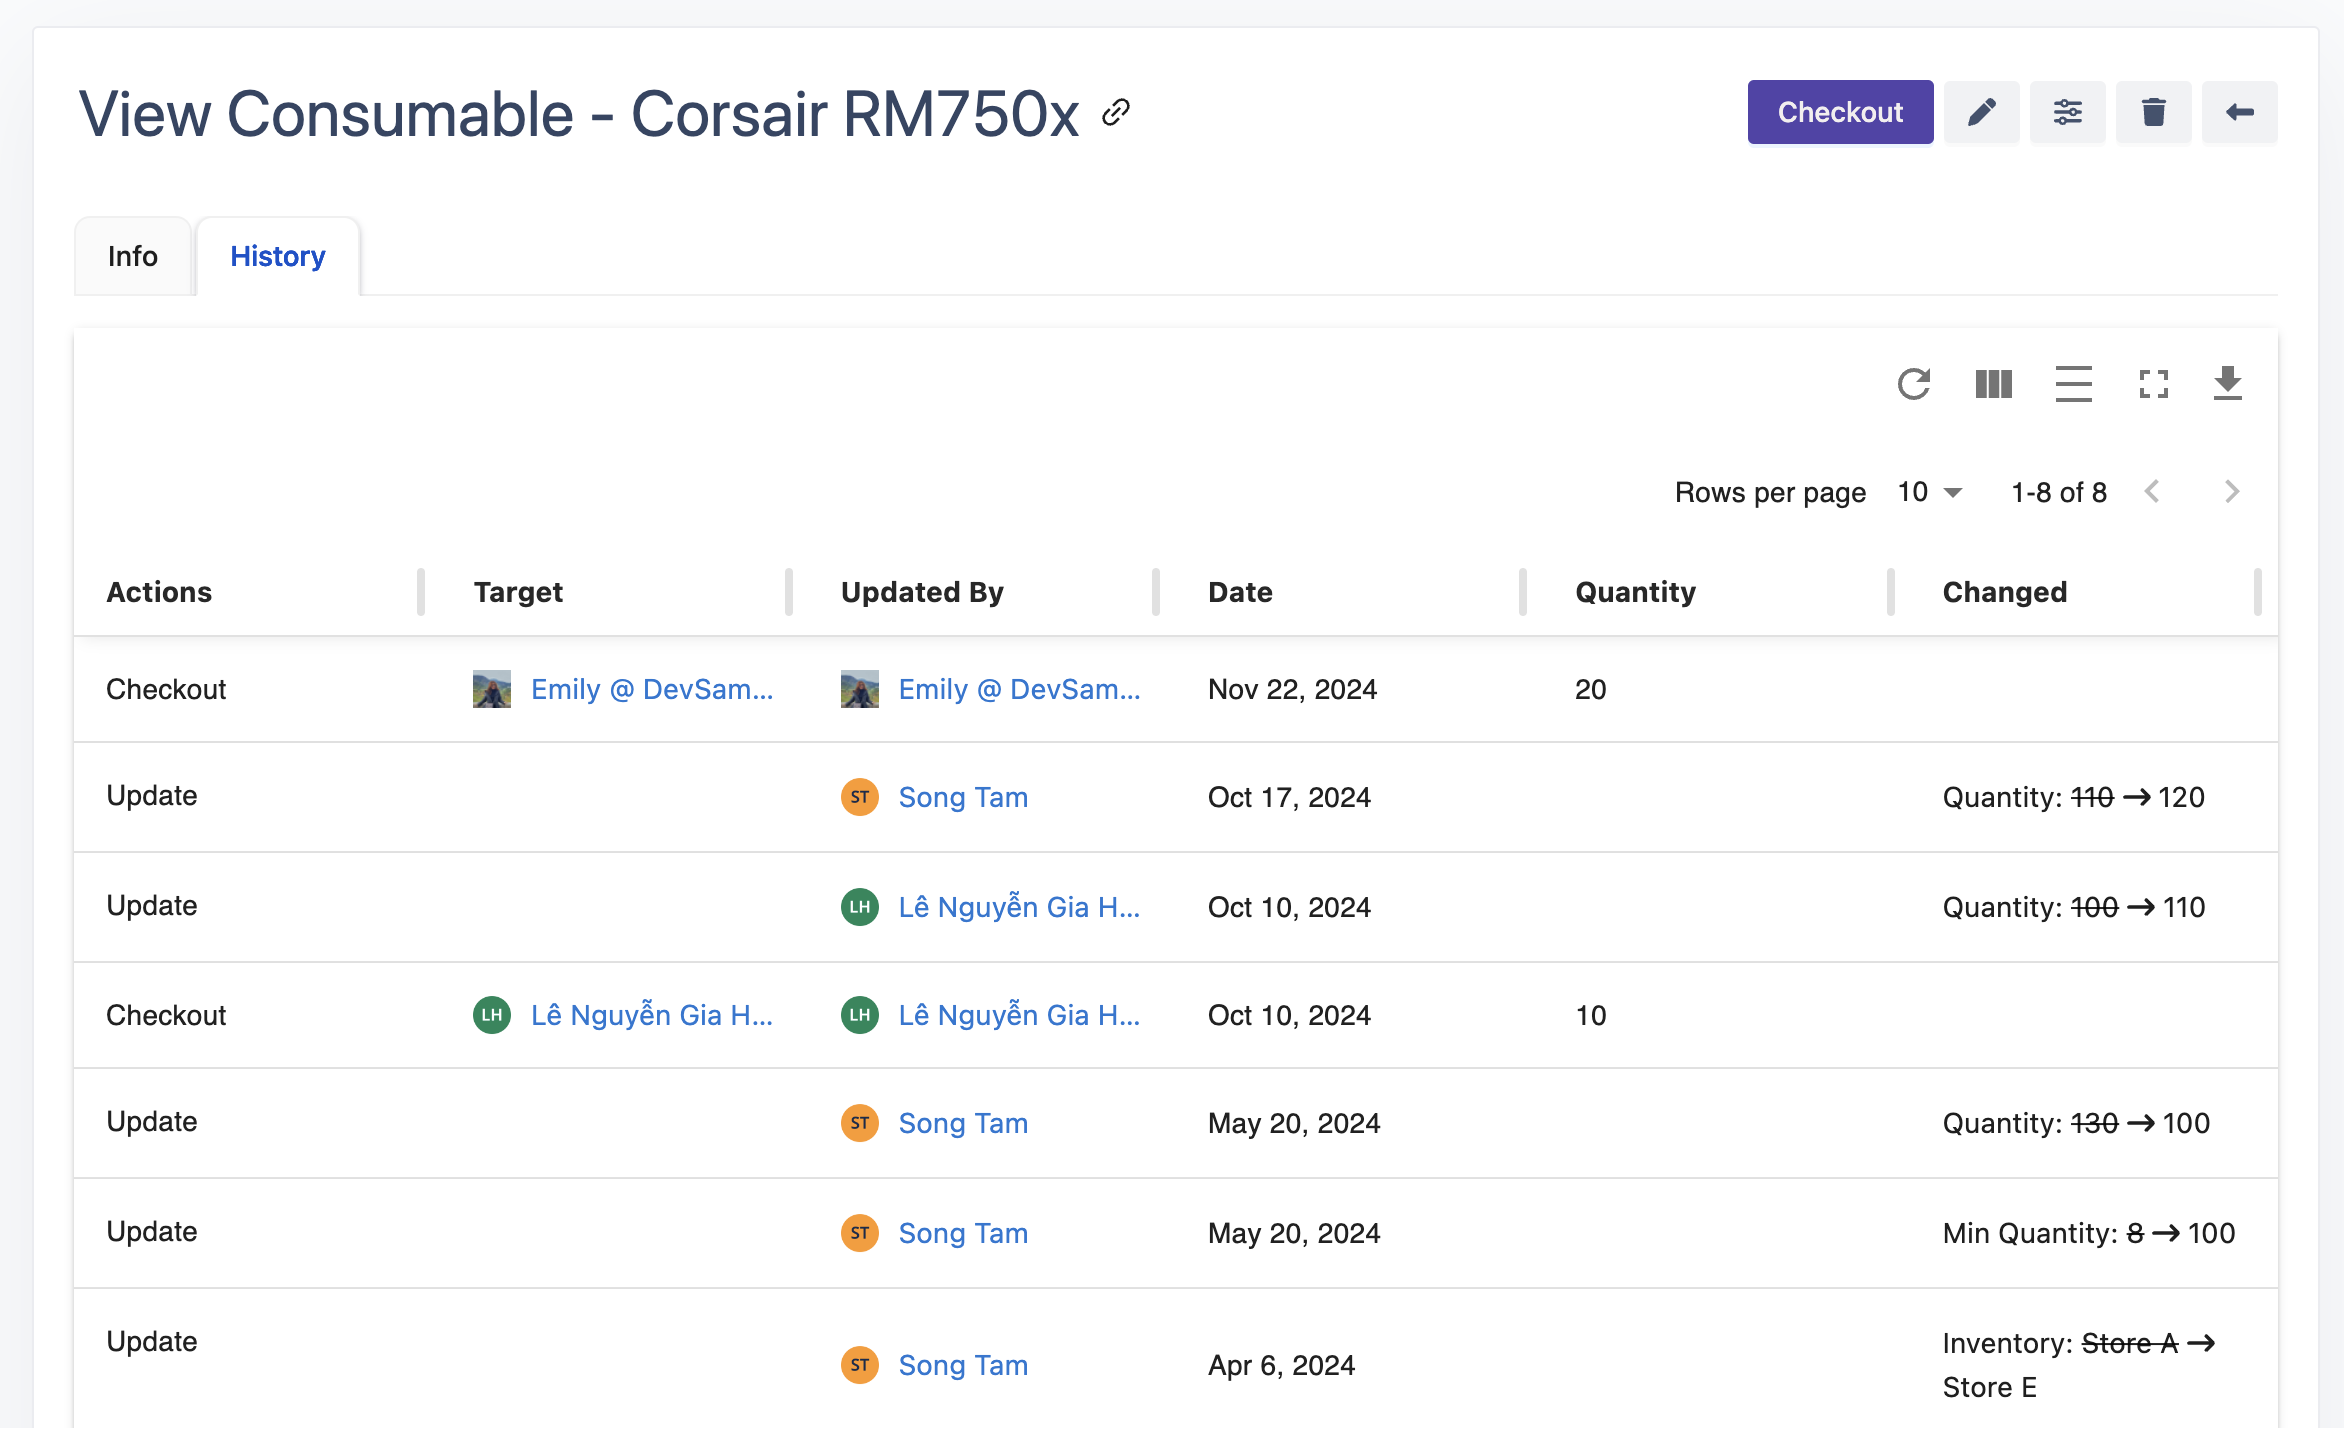The height and width of the screenshot is (1430, 2344).
Task: Click Emily's avatar thumbnail in Updated By
Action: pyautogui.click(x=859, y=689)
